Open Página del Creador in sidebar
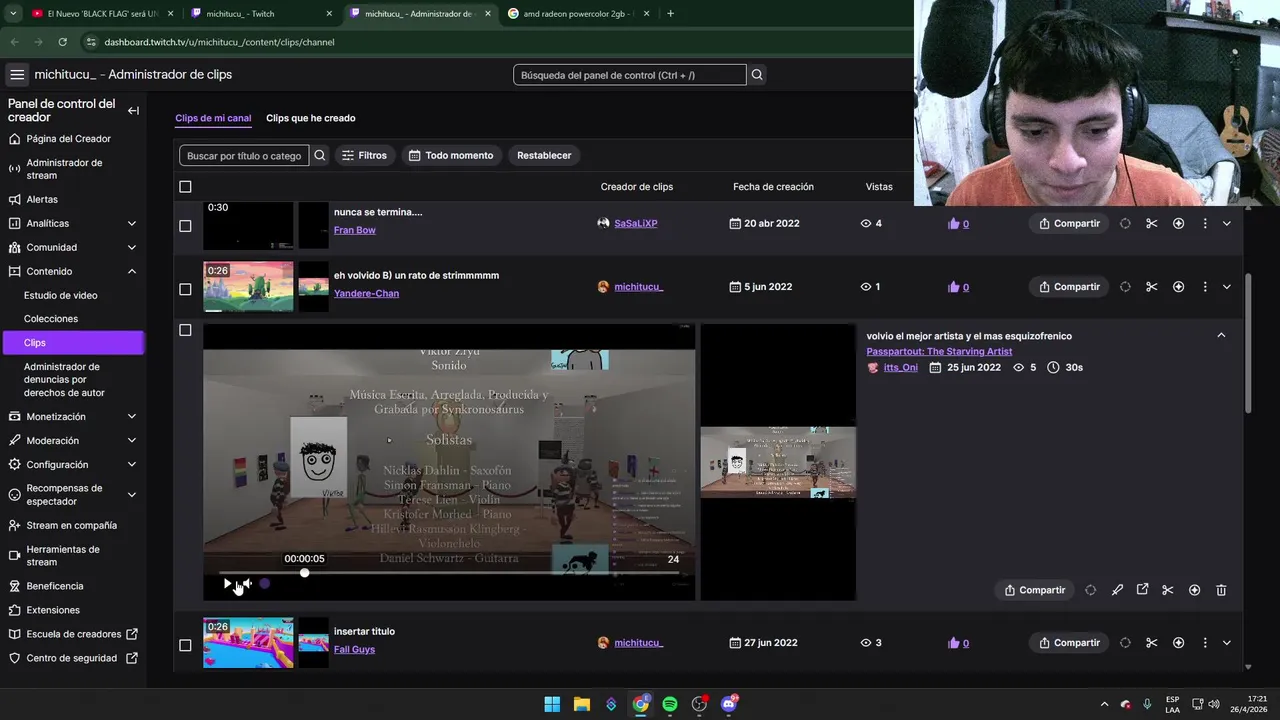 point(68,139)
